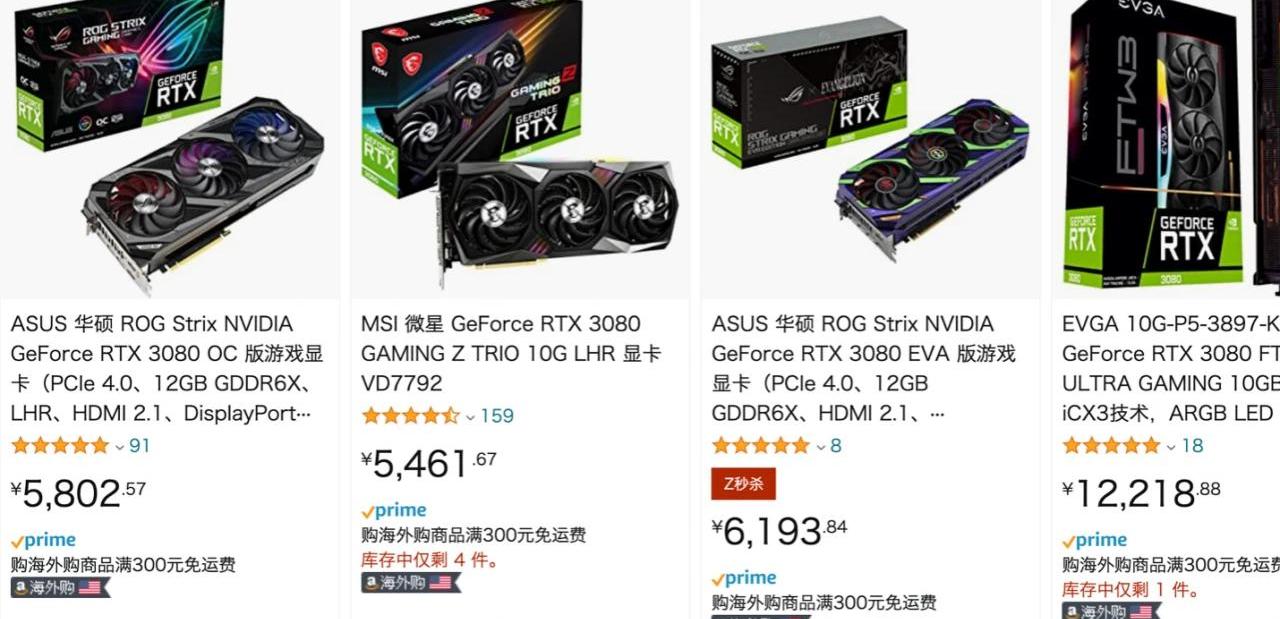Open the EVGA 10G-P5-3897 listing title
The image size is (1280, 619).
[x=1171, y=368]
